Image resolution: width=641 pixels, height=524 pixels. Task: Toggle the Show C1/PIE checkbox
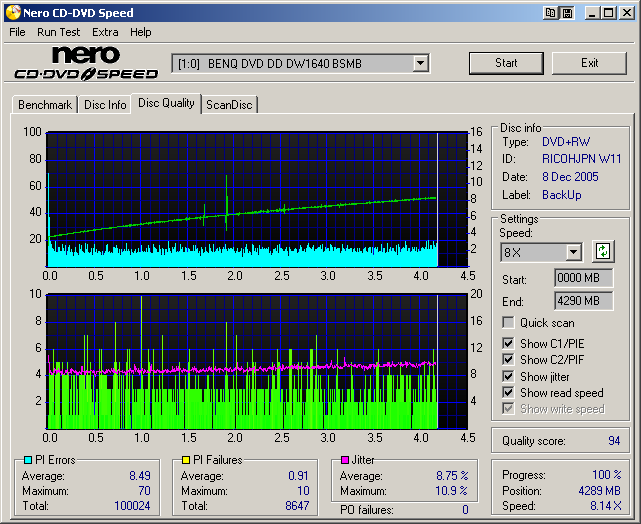click(508, 344)
